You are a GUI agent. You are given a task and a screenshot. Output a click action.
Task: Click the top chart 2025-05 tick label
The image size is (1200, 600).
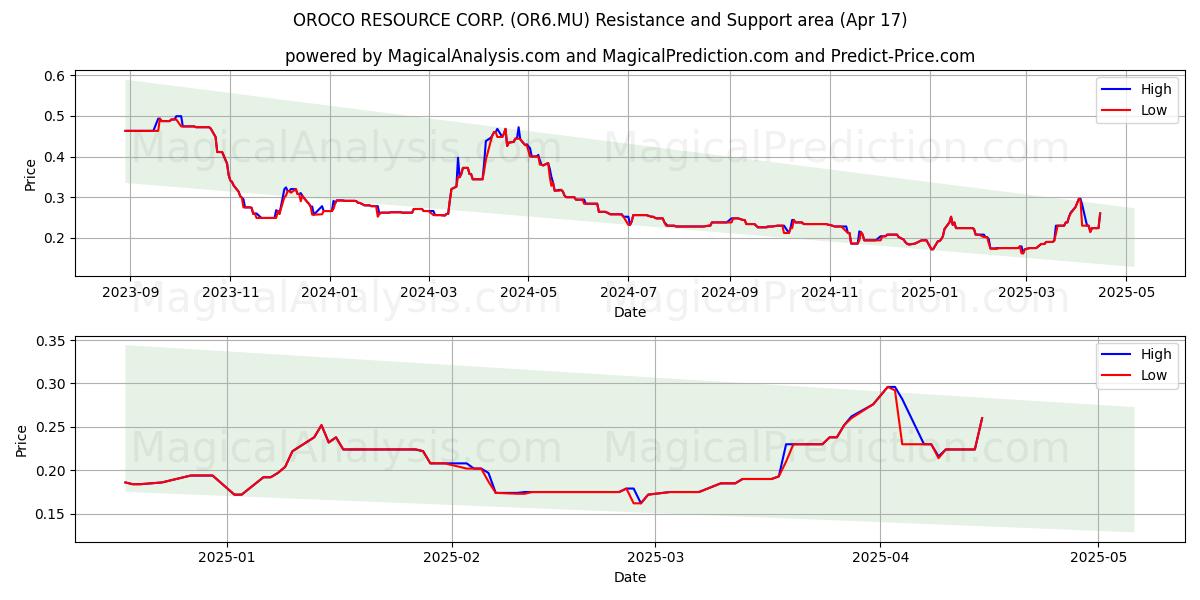pos(1127,292)
